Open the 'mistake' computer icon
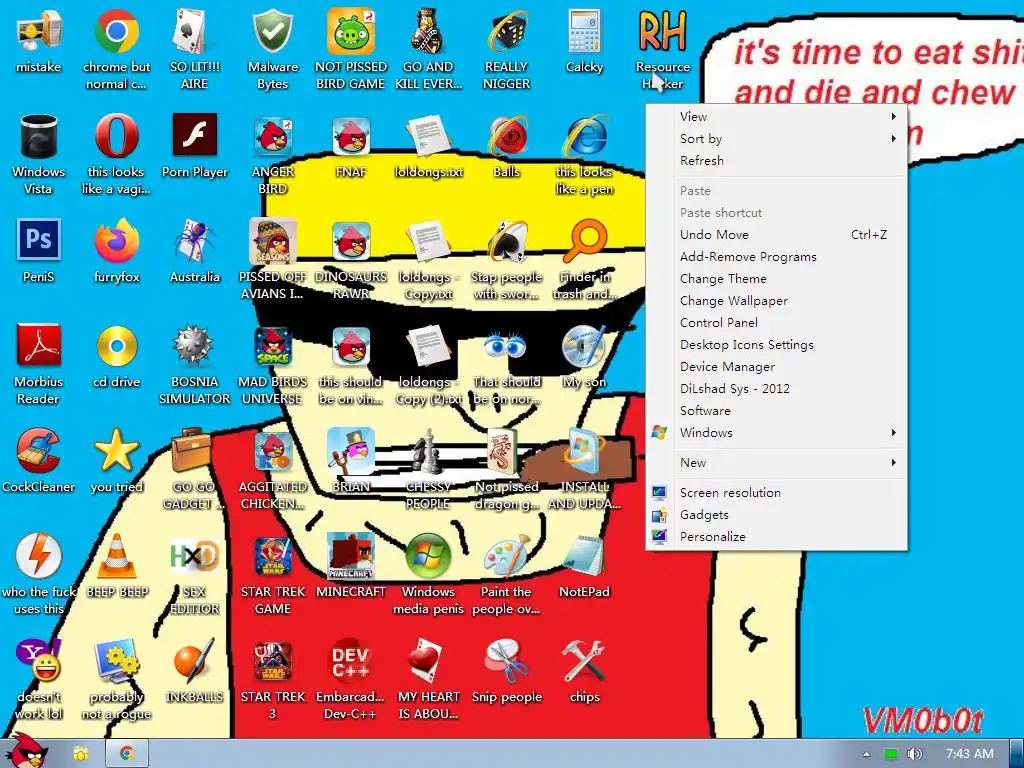This screenshot has height=768, width=1024. tap(39, 31)
